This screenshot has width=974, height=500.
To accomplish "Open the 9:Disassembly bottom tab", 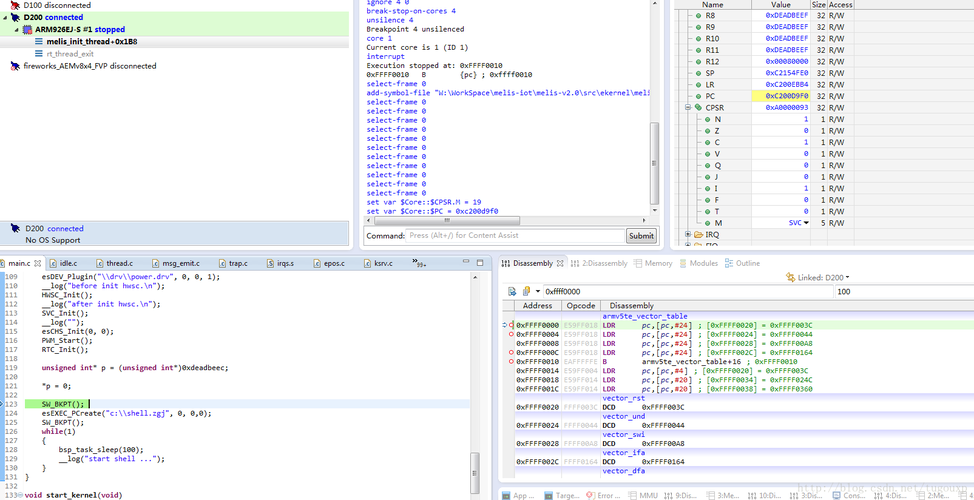I will click(681, 495).
